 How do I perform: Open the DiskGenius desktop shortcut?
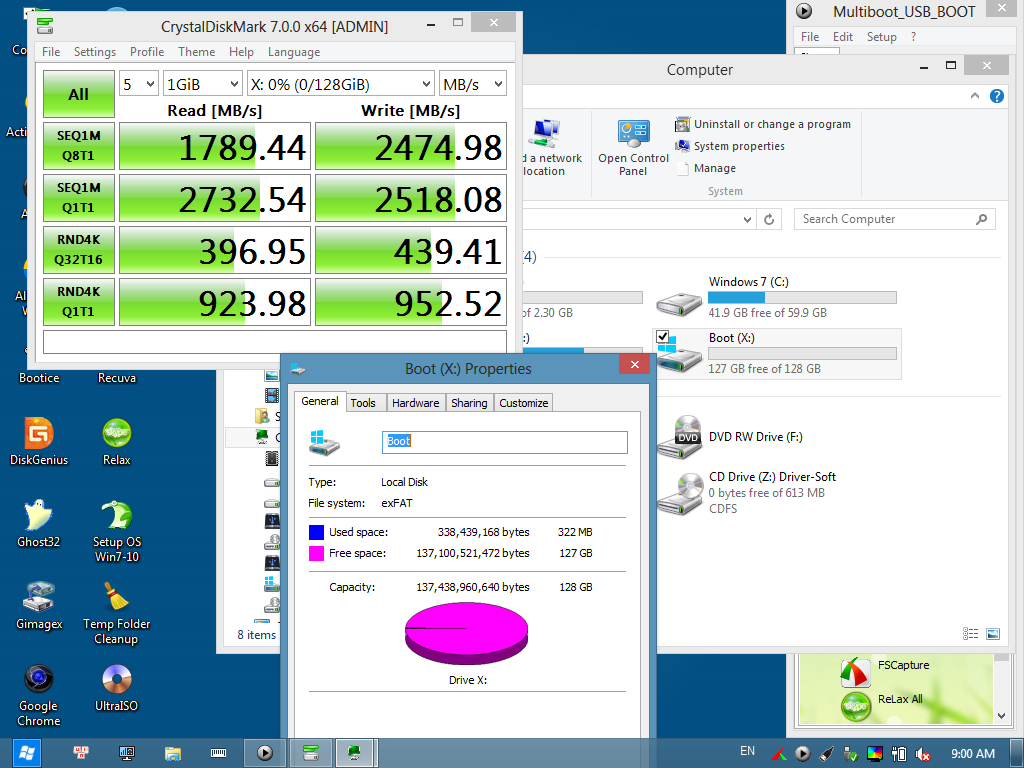click(39, 441)
